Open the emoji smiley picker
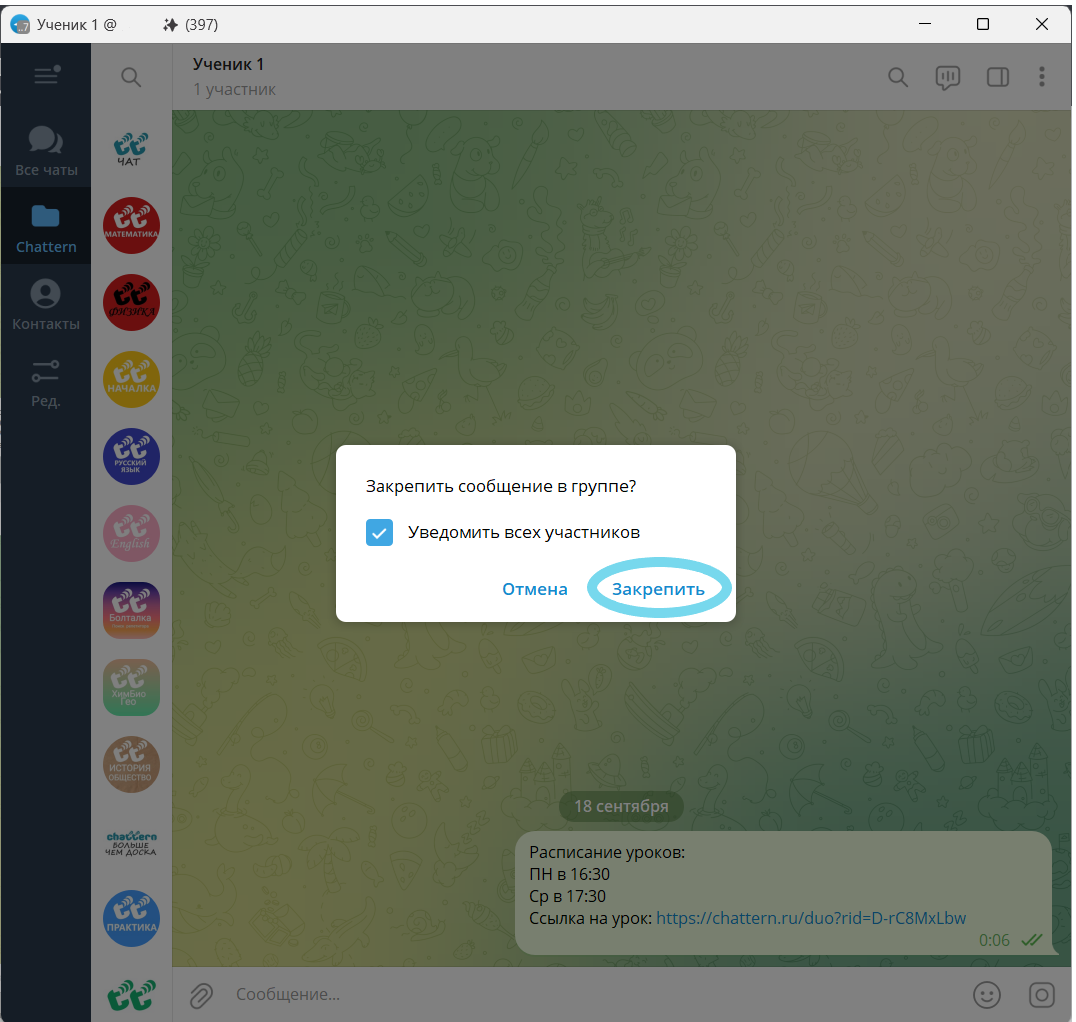Image resolution: width=1076 pixels, height=1022 pixels. 987,994
